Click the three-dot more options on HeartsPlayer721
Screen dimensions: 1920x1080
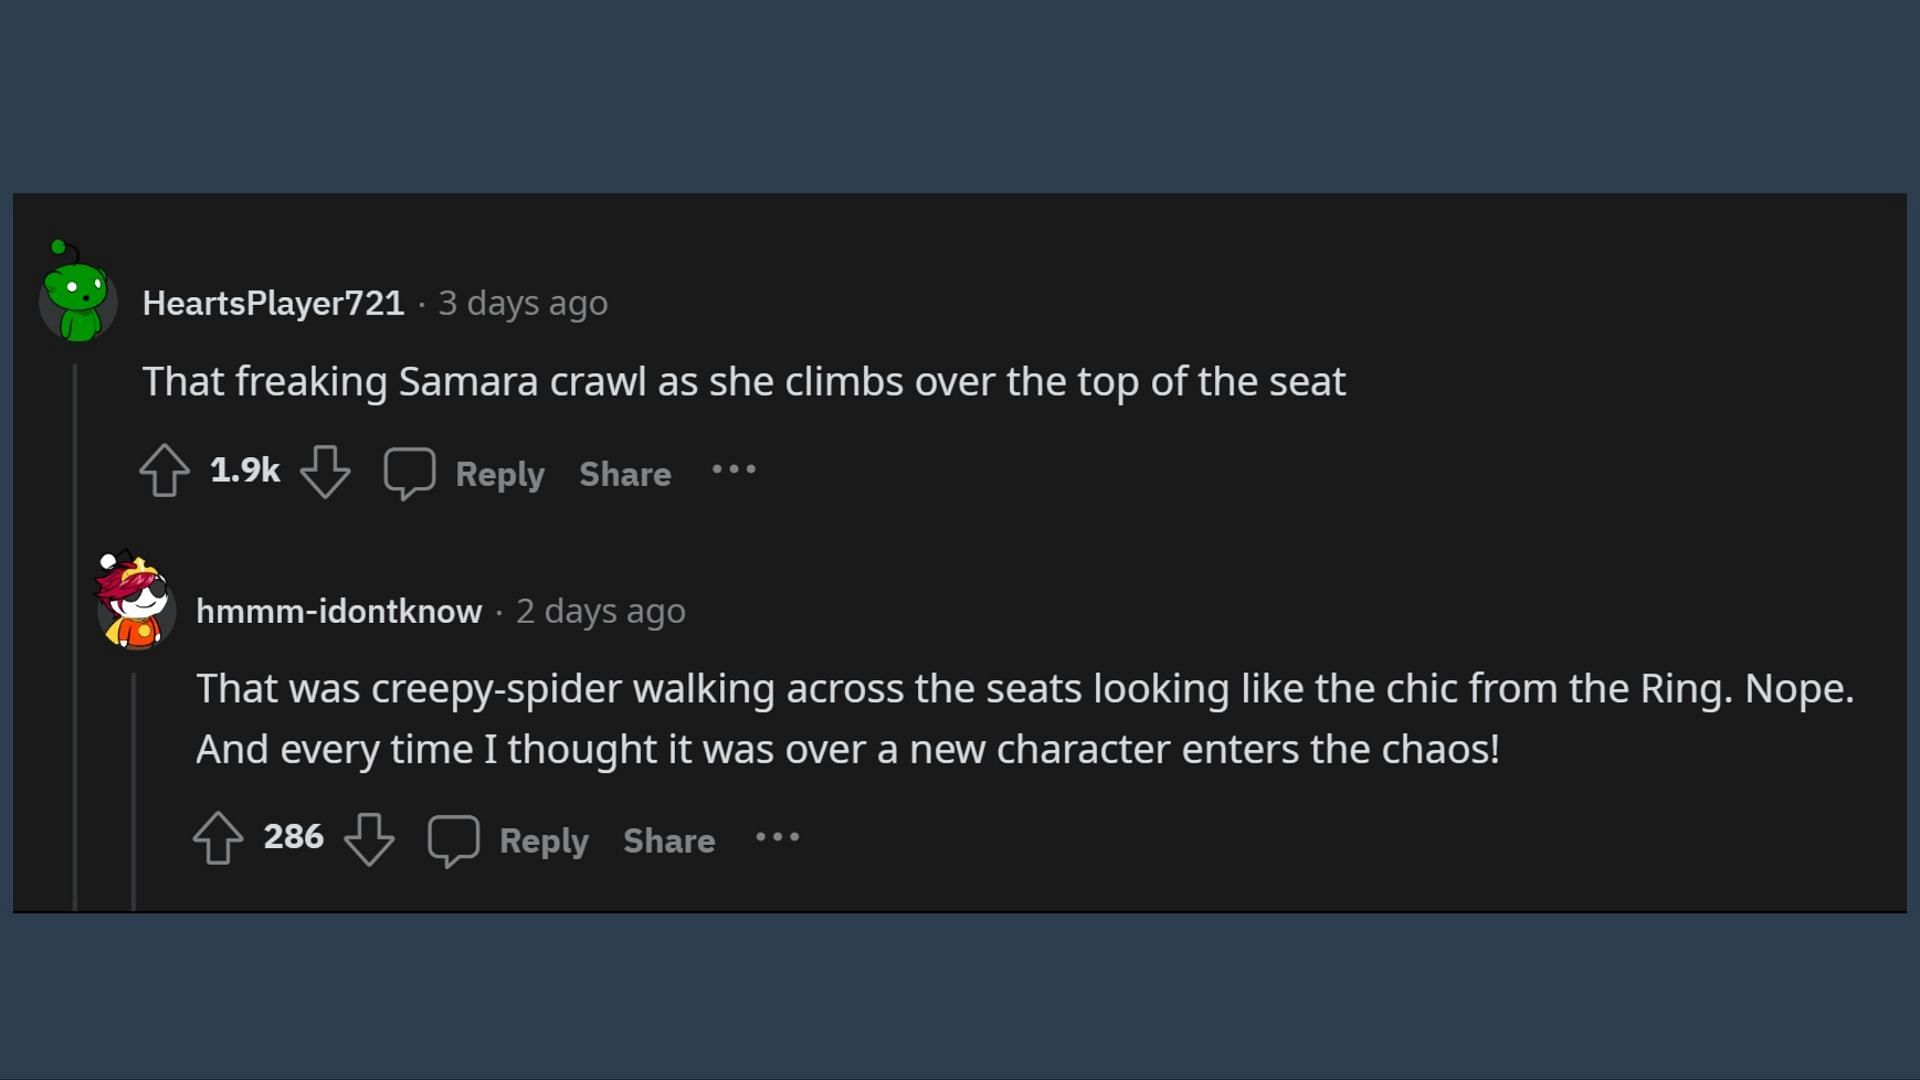(x=733, y=471)
